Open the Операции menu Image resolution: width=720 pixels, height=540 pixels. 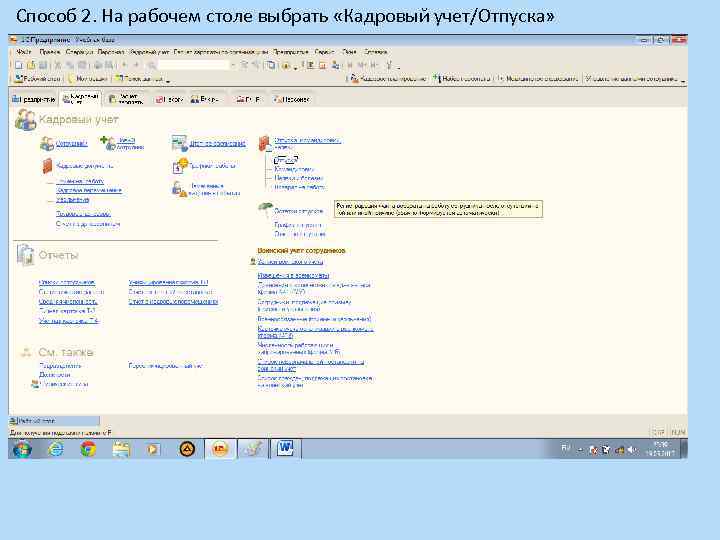pyautogui.click(x=79, y=52)
